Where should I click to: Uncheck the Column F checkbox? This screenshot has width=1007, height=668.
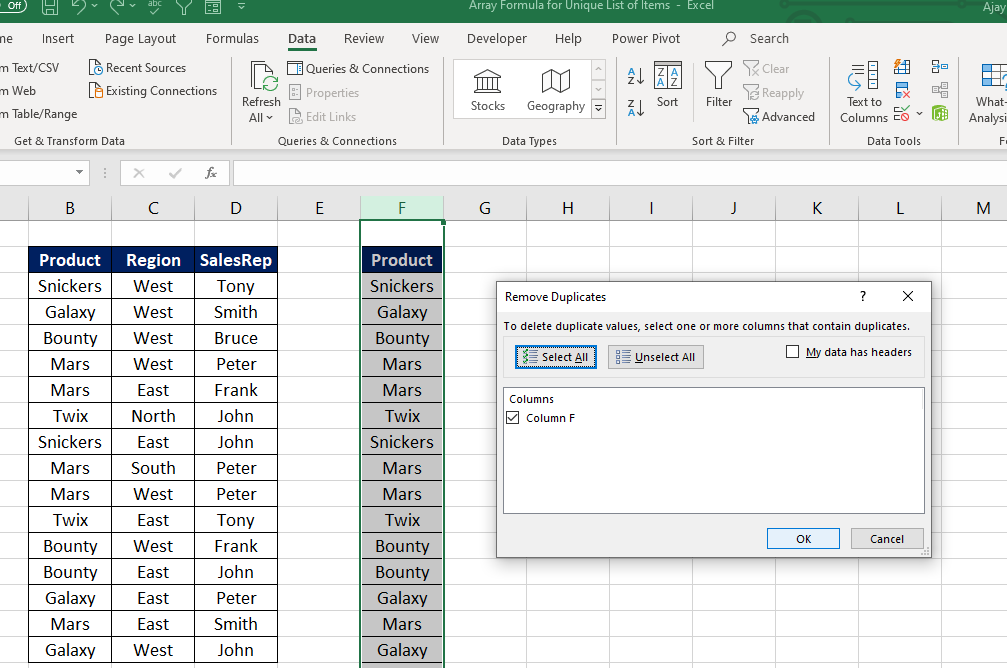(x=512, y=418)
